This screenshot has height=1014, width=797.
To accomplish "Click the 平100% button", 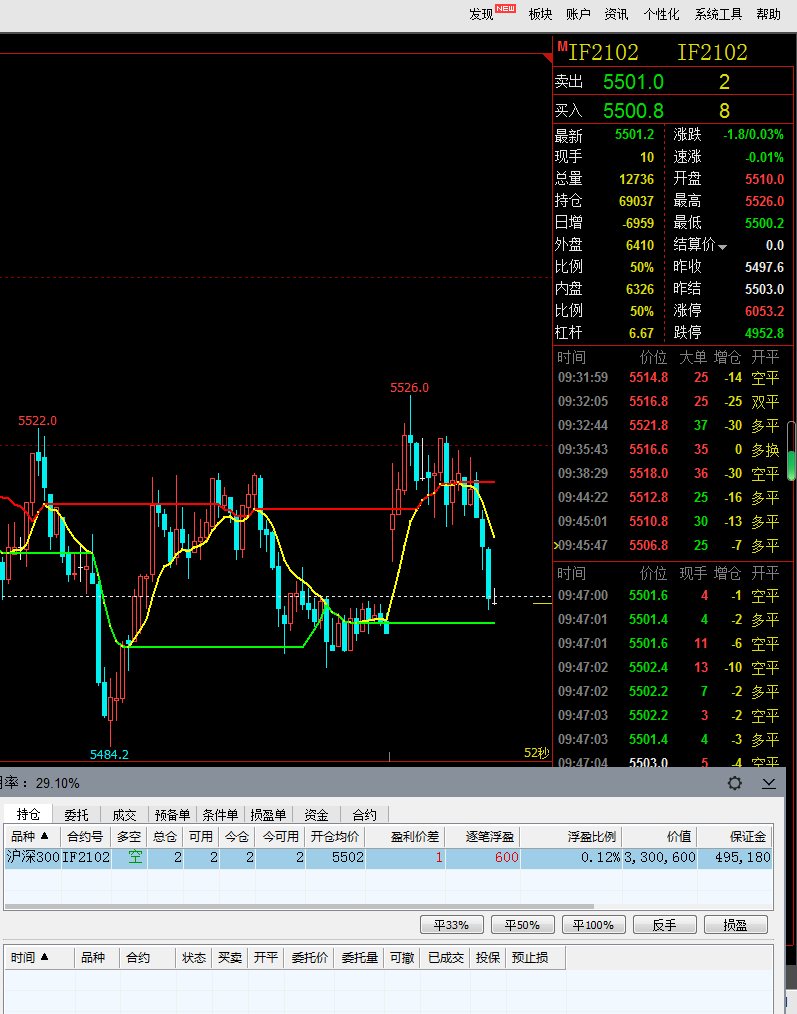I will coord(594,925).
